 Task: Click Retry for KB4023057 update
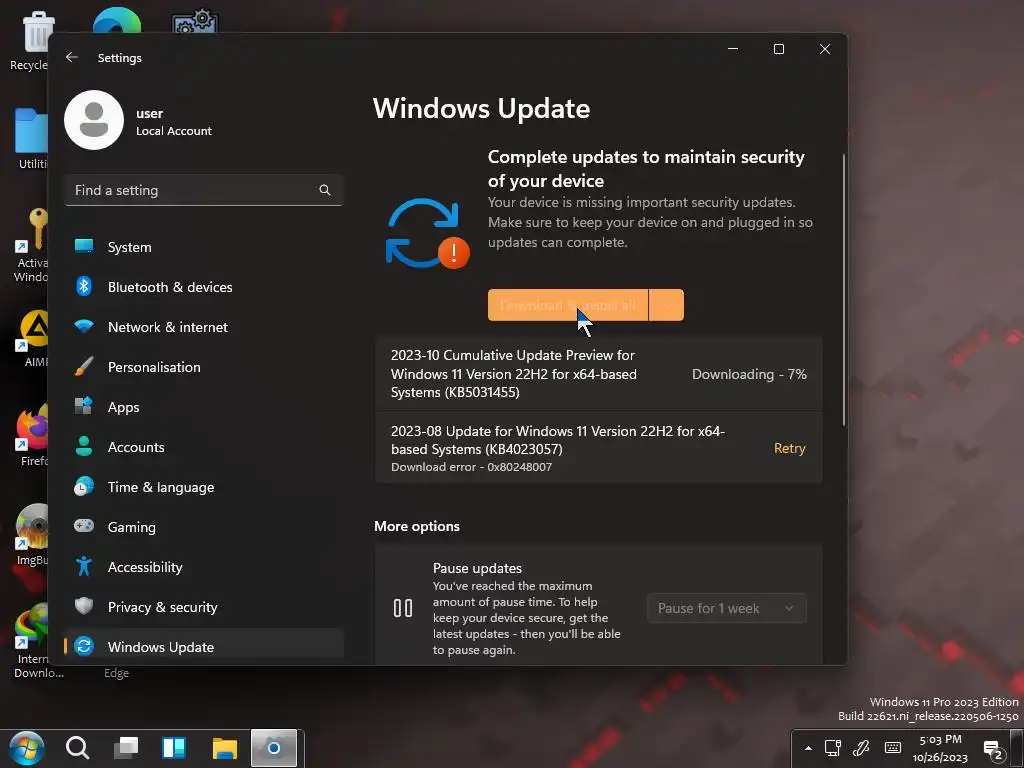pyautogui.click(x=790, y=448)
